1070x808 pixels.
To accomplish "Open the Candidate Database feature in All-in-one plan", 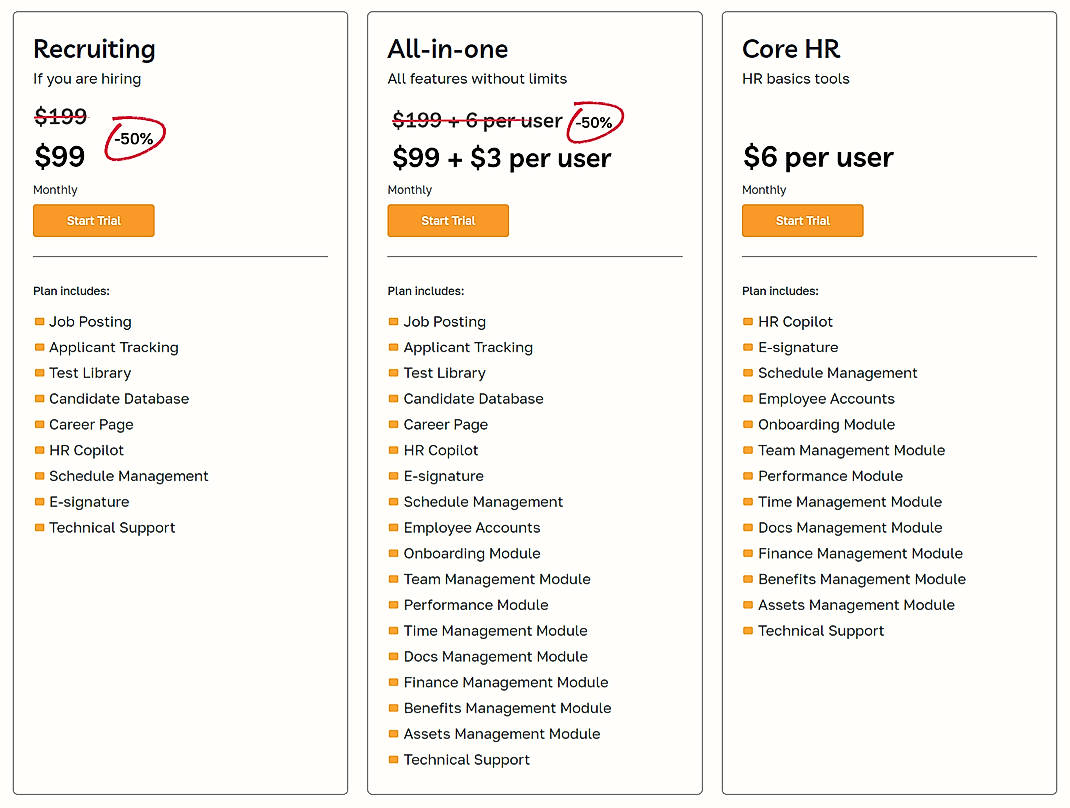I will pos(473,398).
